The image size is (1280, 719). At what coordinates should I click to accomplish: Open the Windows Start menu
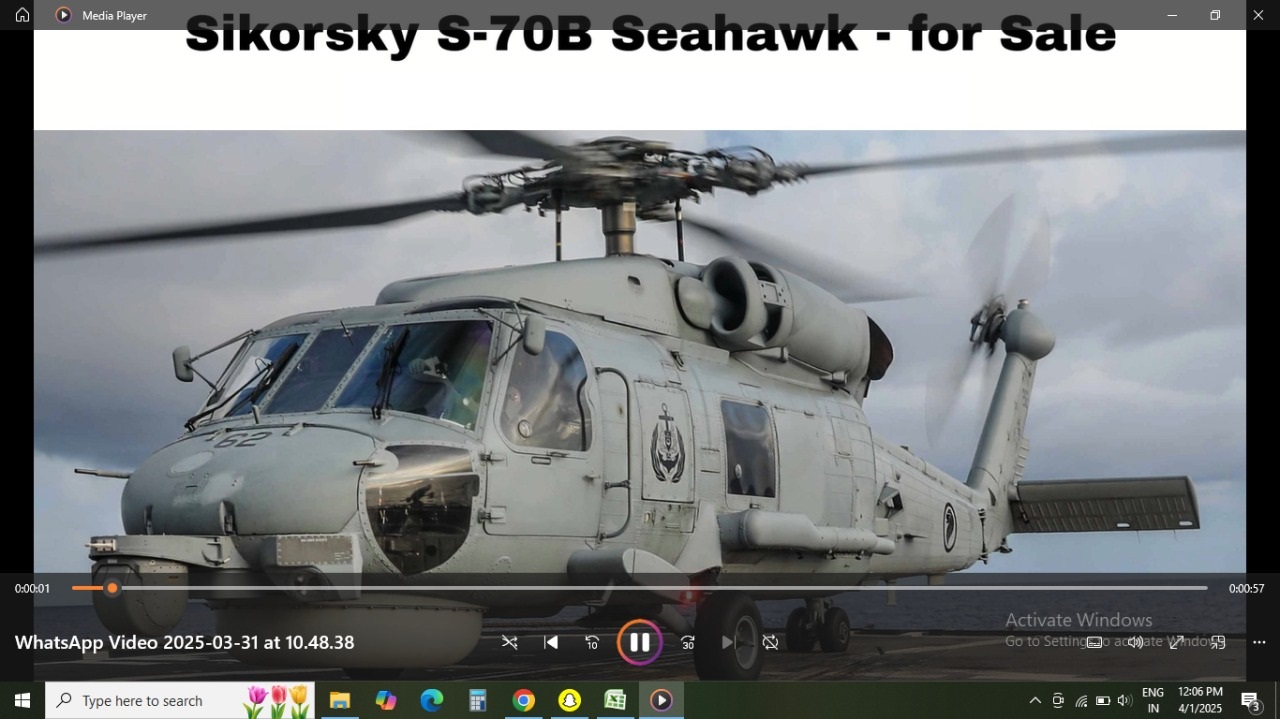pos(22,701)
